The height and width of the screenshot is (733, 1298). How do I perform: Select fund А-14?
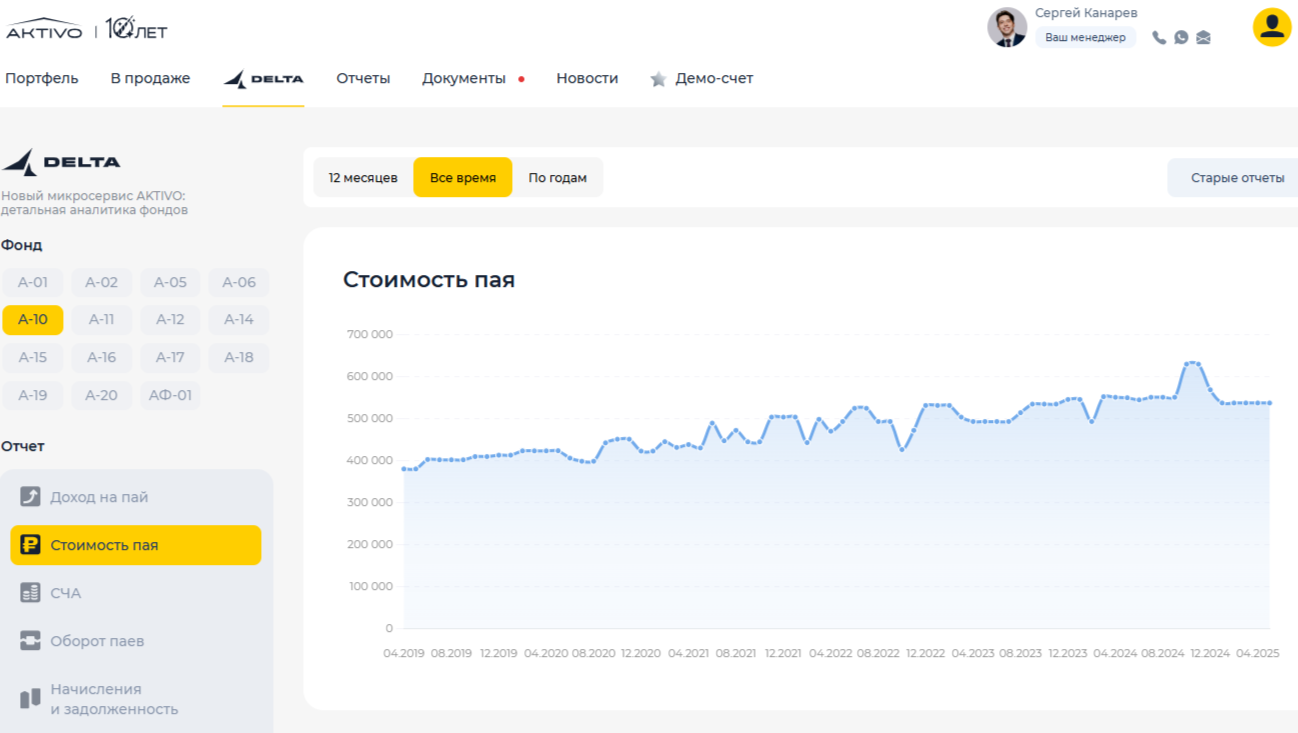pos(238,320)
